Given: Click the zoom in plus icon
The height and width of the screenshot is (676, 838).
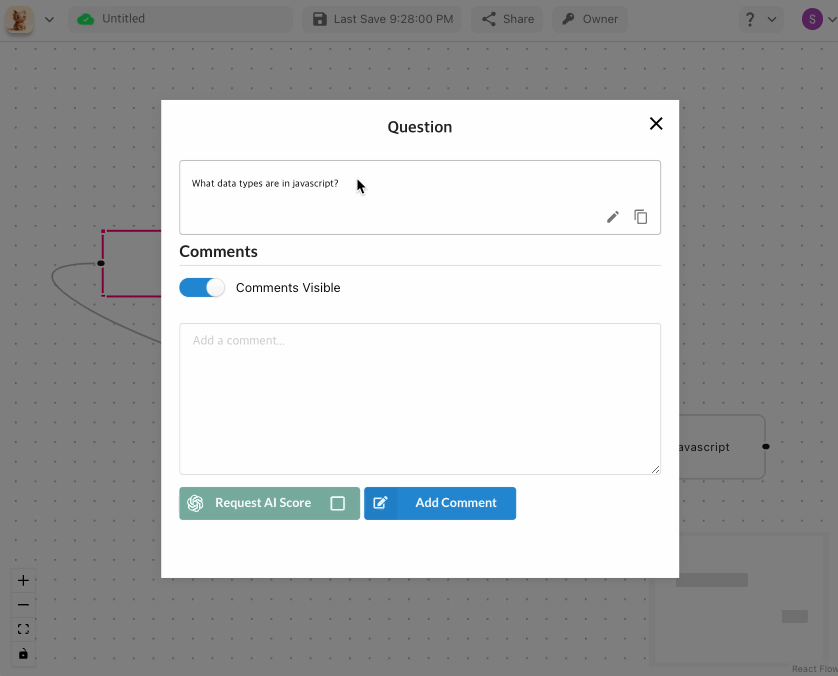Looking at the screenshot, I should click(x=23, y=580).
